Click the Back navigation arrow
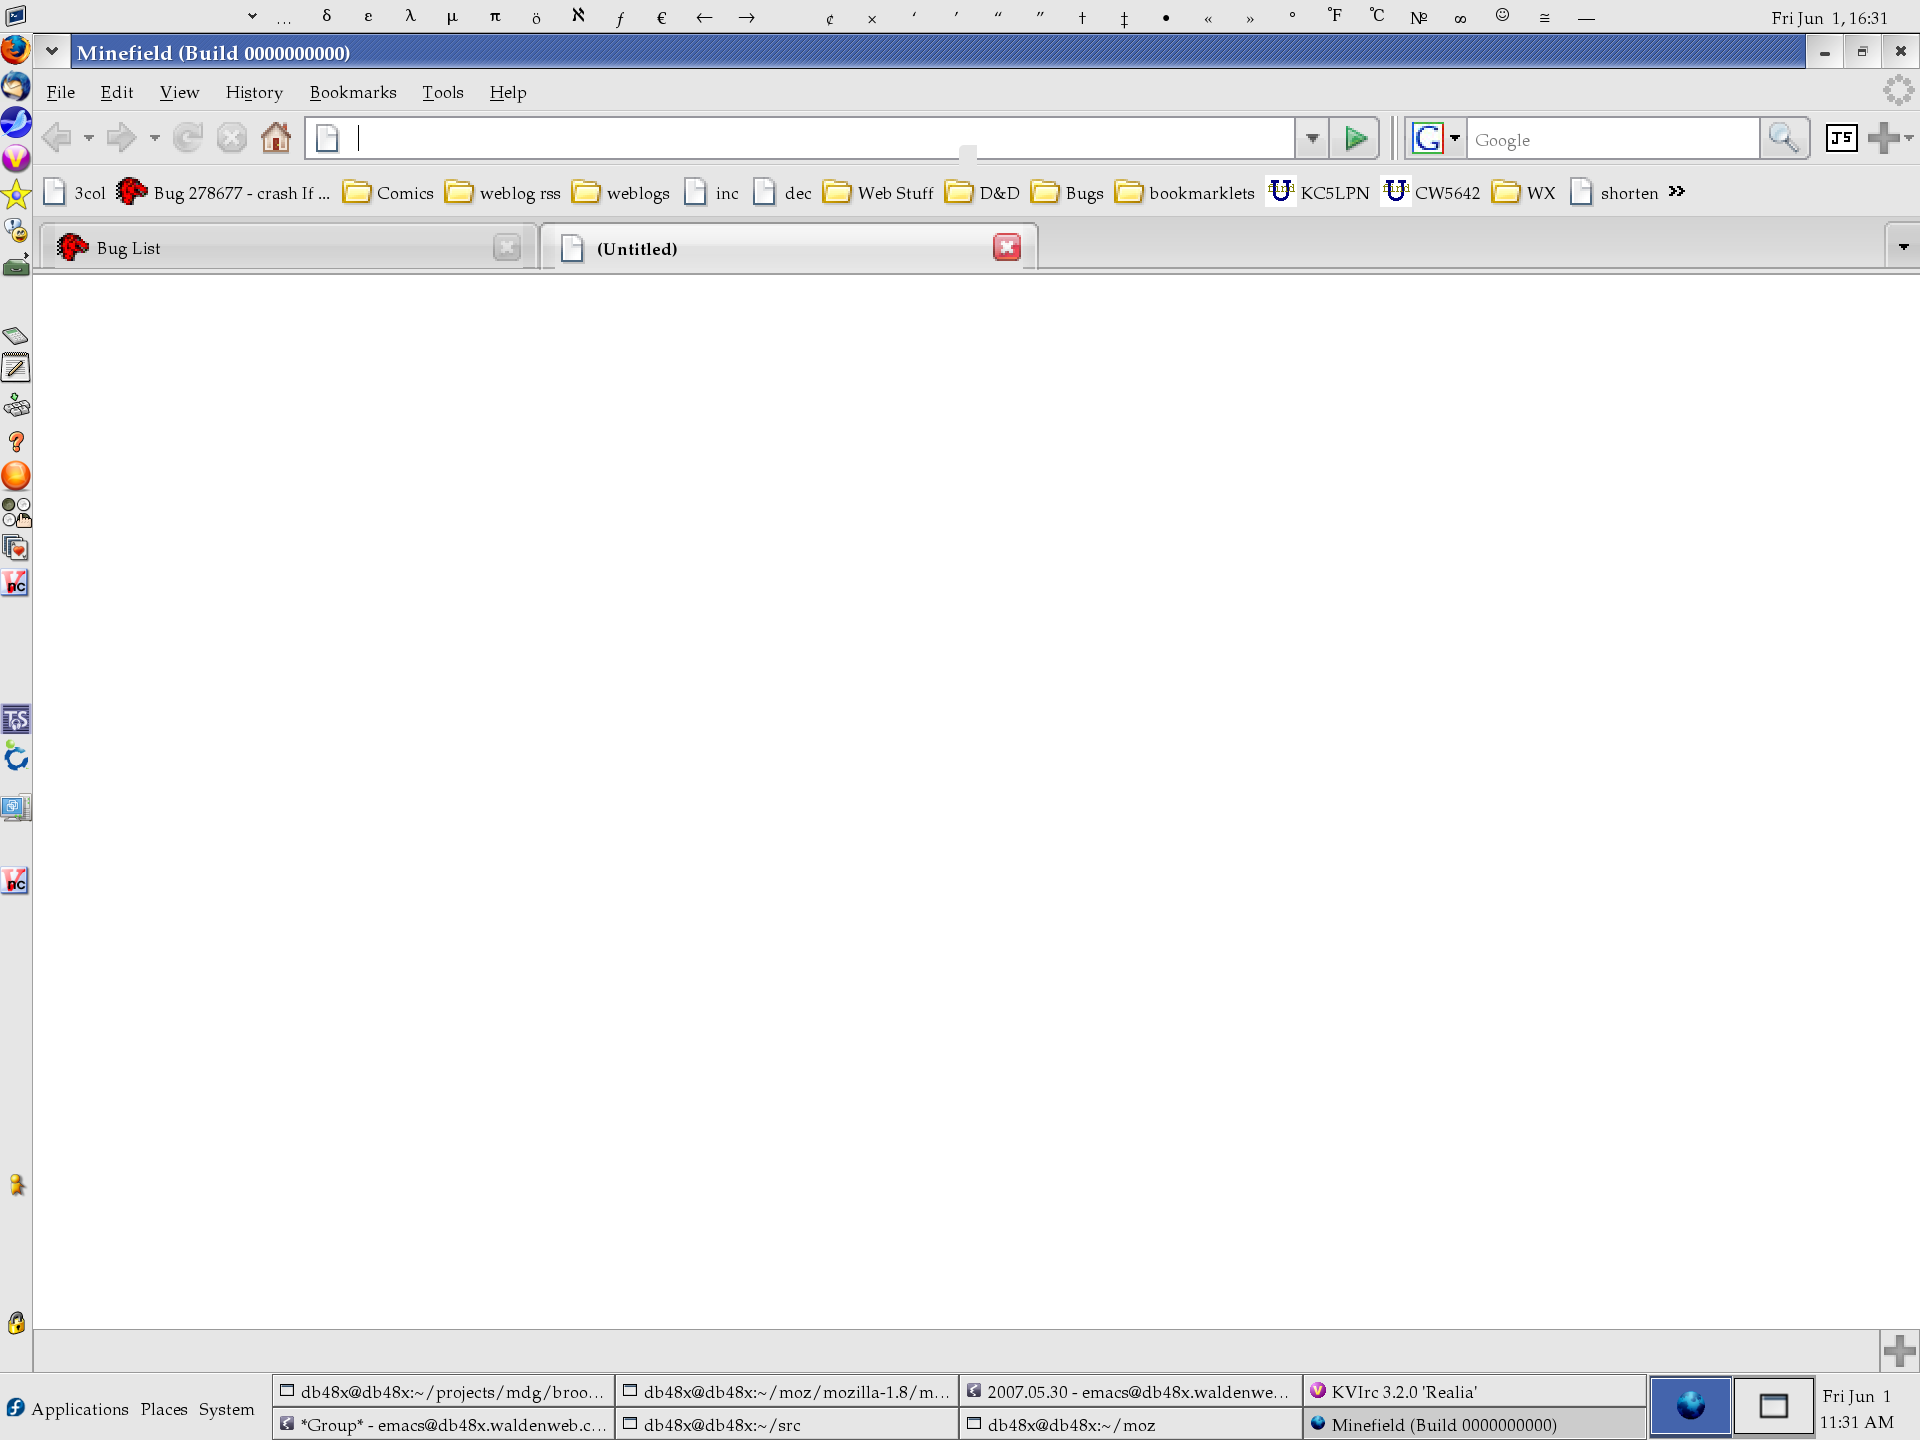 tap(57, 138)
